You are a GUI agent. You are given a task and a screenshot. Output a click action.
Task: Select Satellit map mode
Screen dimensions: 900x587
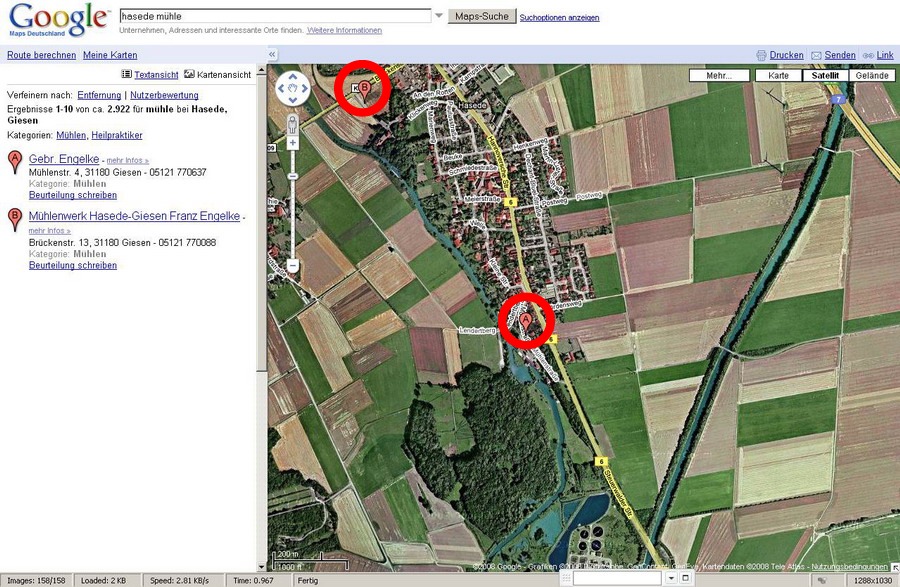point(824,75)
